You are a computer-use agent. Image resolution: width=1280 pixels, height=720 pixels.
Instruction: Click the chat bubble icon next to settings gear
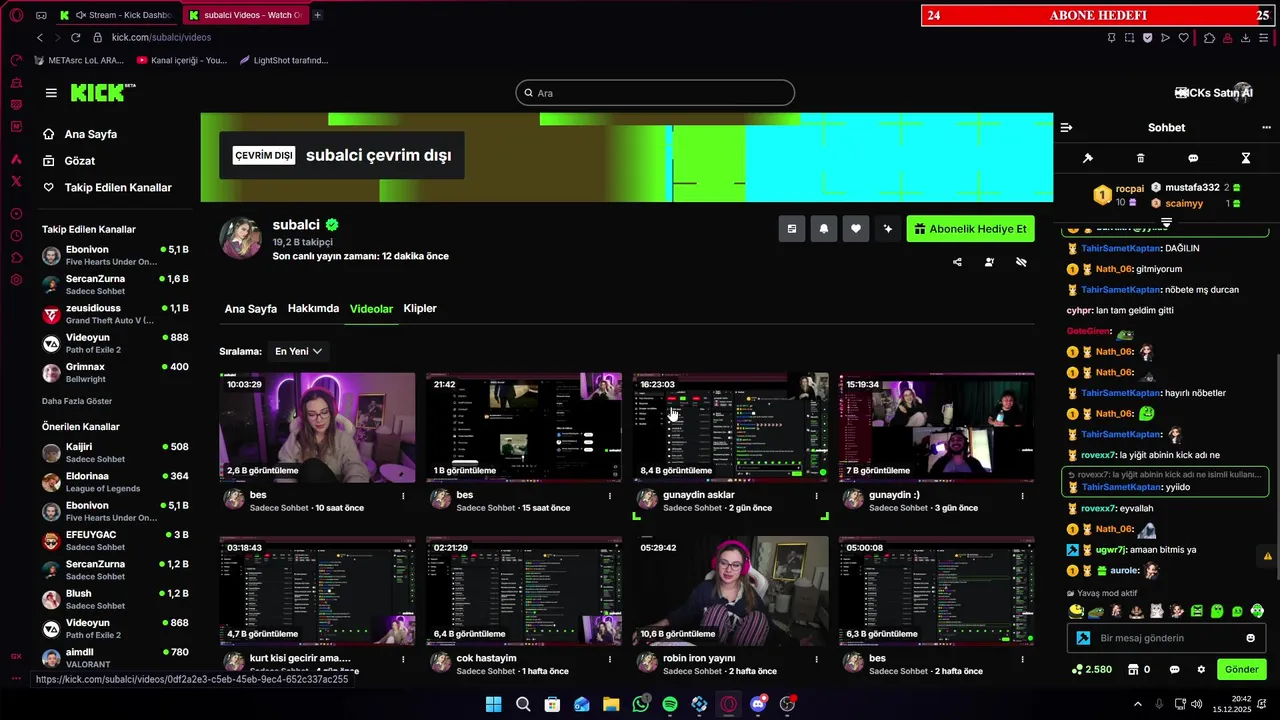[x=1175, y=670]
